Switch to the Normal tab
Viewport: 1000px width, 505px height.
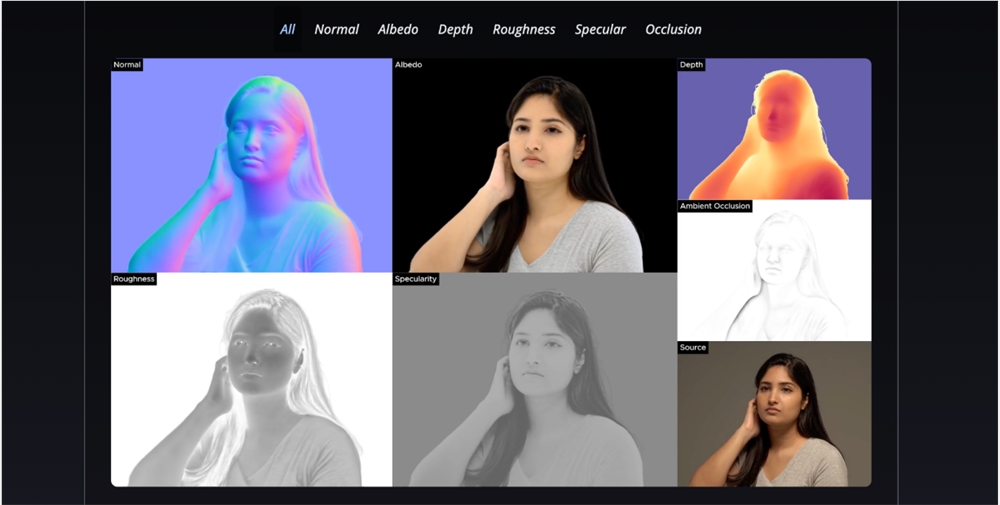click(x=336, y=29)
